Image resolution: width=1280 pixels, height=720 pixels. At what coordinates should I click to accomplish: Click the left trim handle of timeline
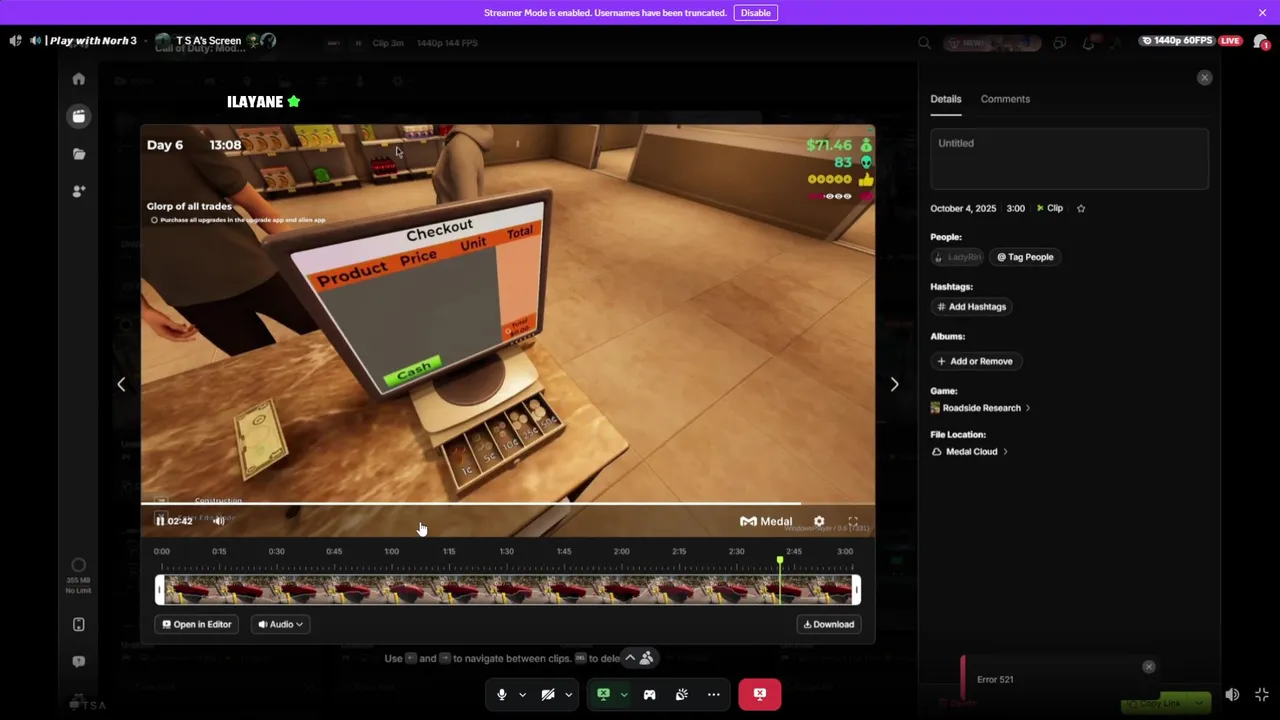point(159,591)
